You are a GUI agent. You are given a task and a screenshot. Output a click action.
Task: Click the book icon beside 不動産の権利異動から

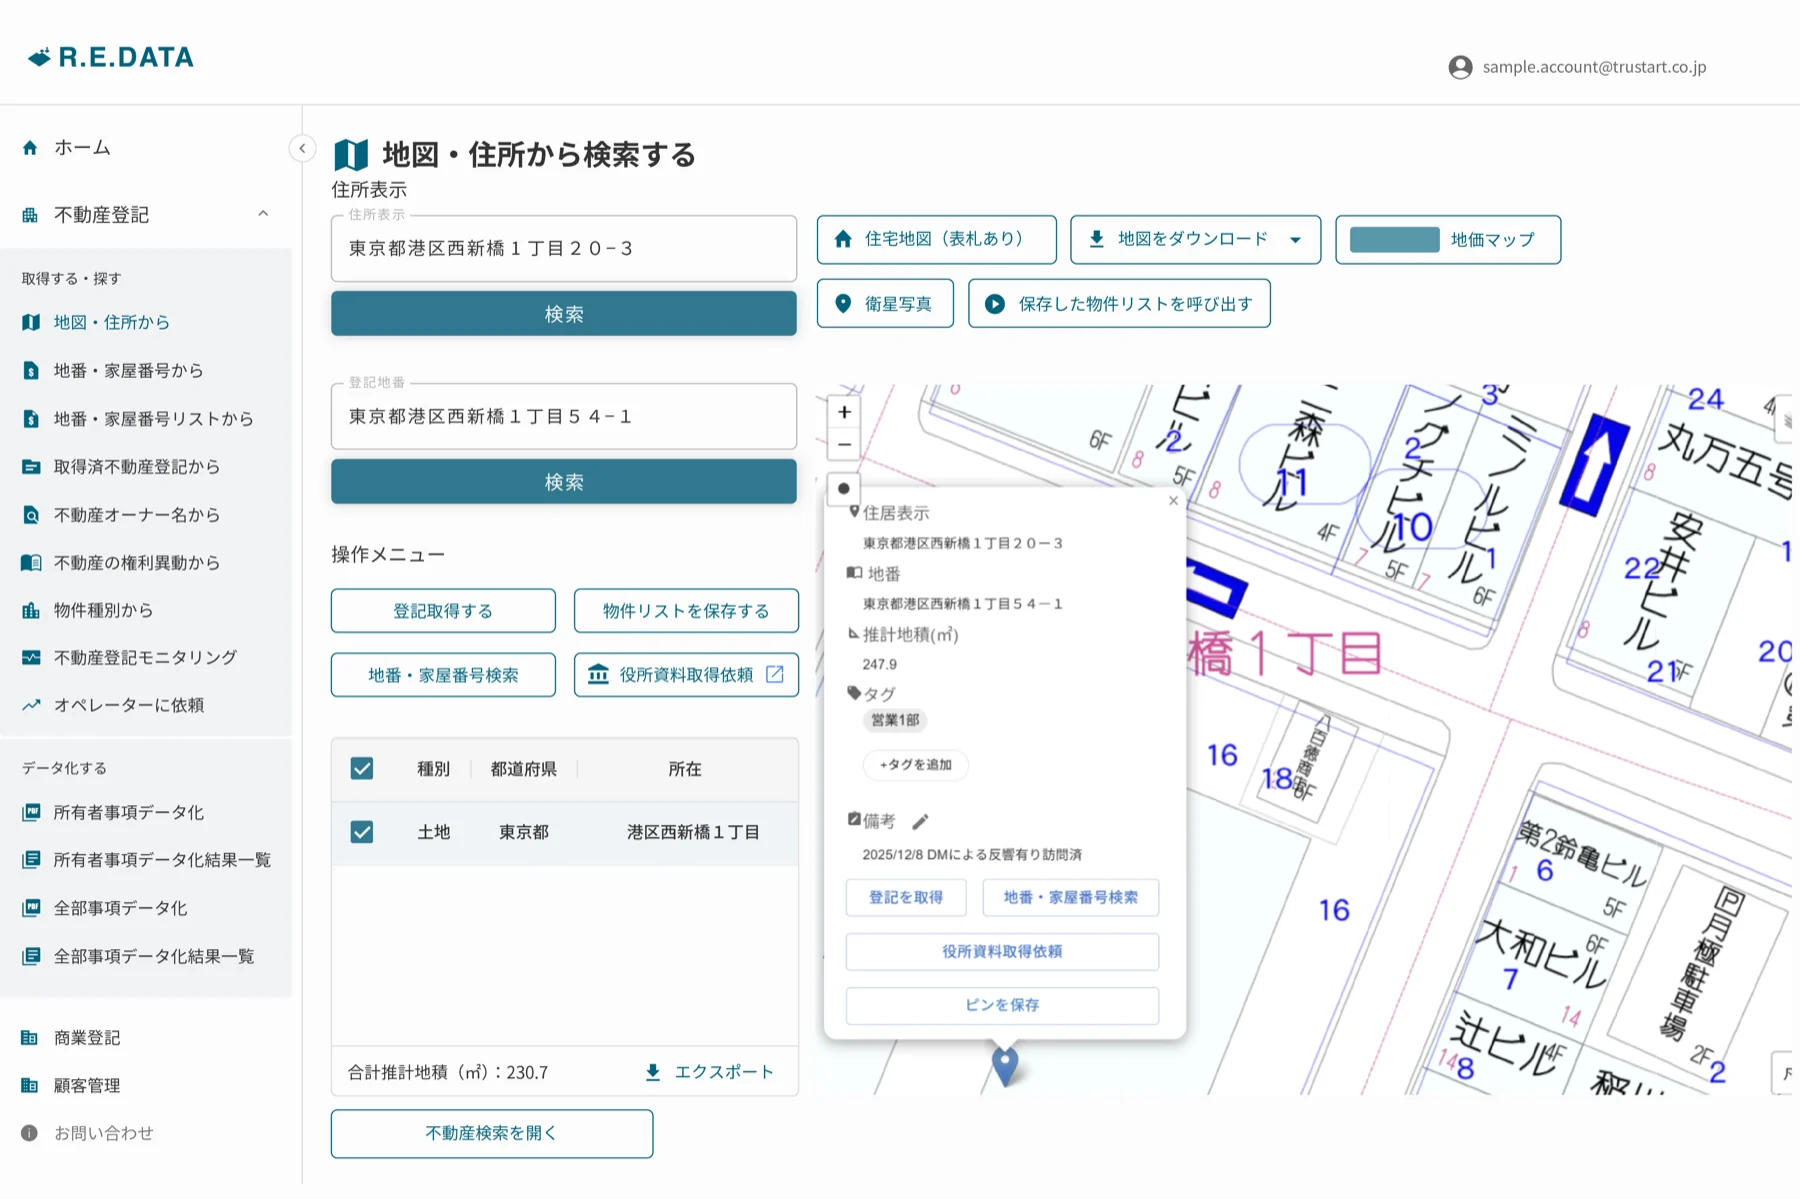[31, 562]
